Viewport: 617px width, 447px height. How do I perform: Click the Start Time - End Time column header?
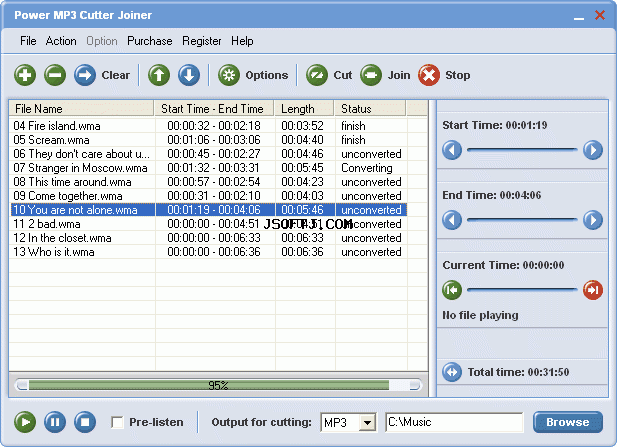(x=214, y=109)
